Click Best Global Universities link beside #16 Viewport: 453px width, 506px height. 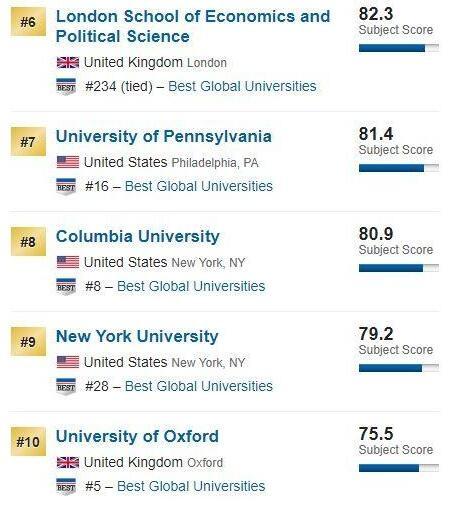(199, 186)
